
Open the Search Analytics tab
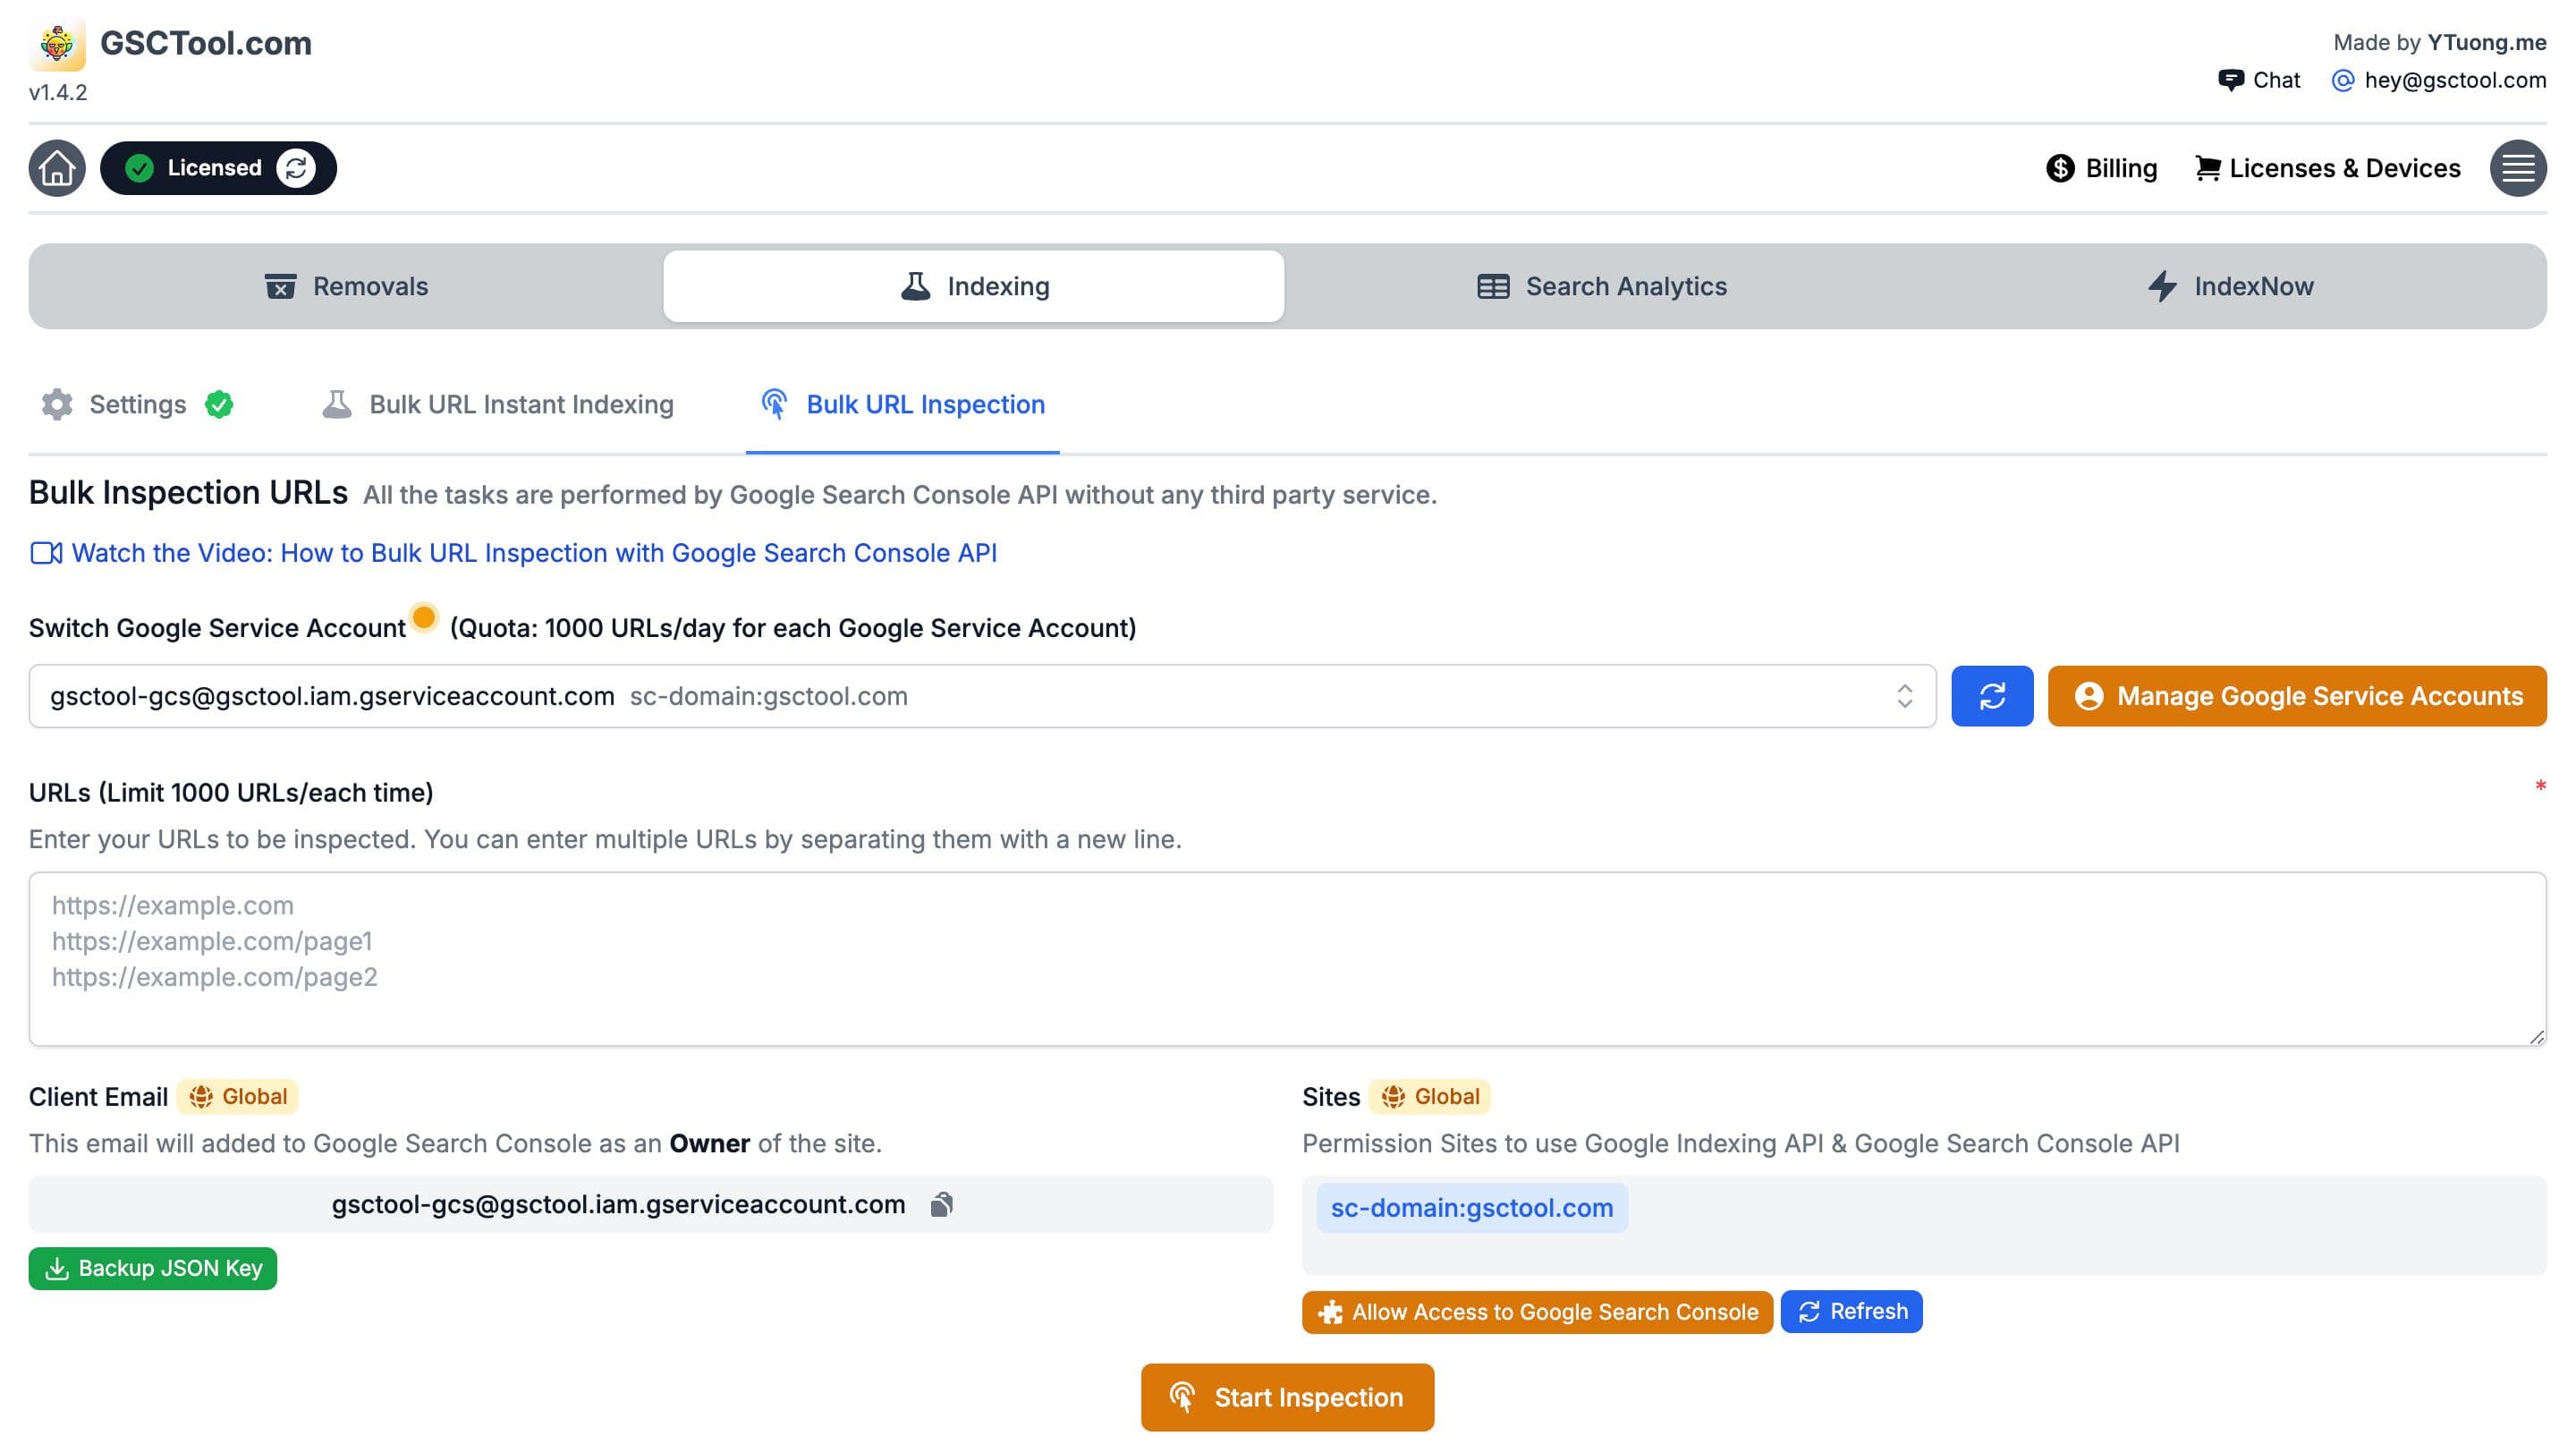[1602, 286]
